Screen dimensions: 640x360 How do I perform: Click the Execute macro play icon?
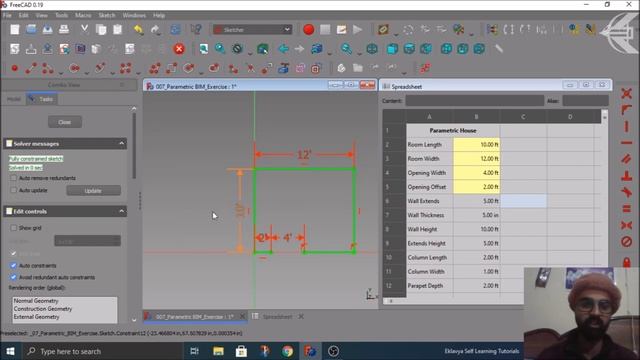coord(358,29)
